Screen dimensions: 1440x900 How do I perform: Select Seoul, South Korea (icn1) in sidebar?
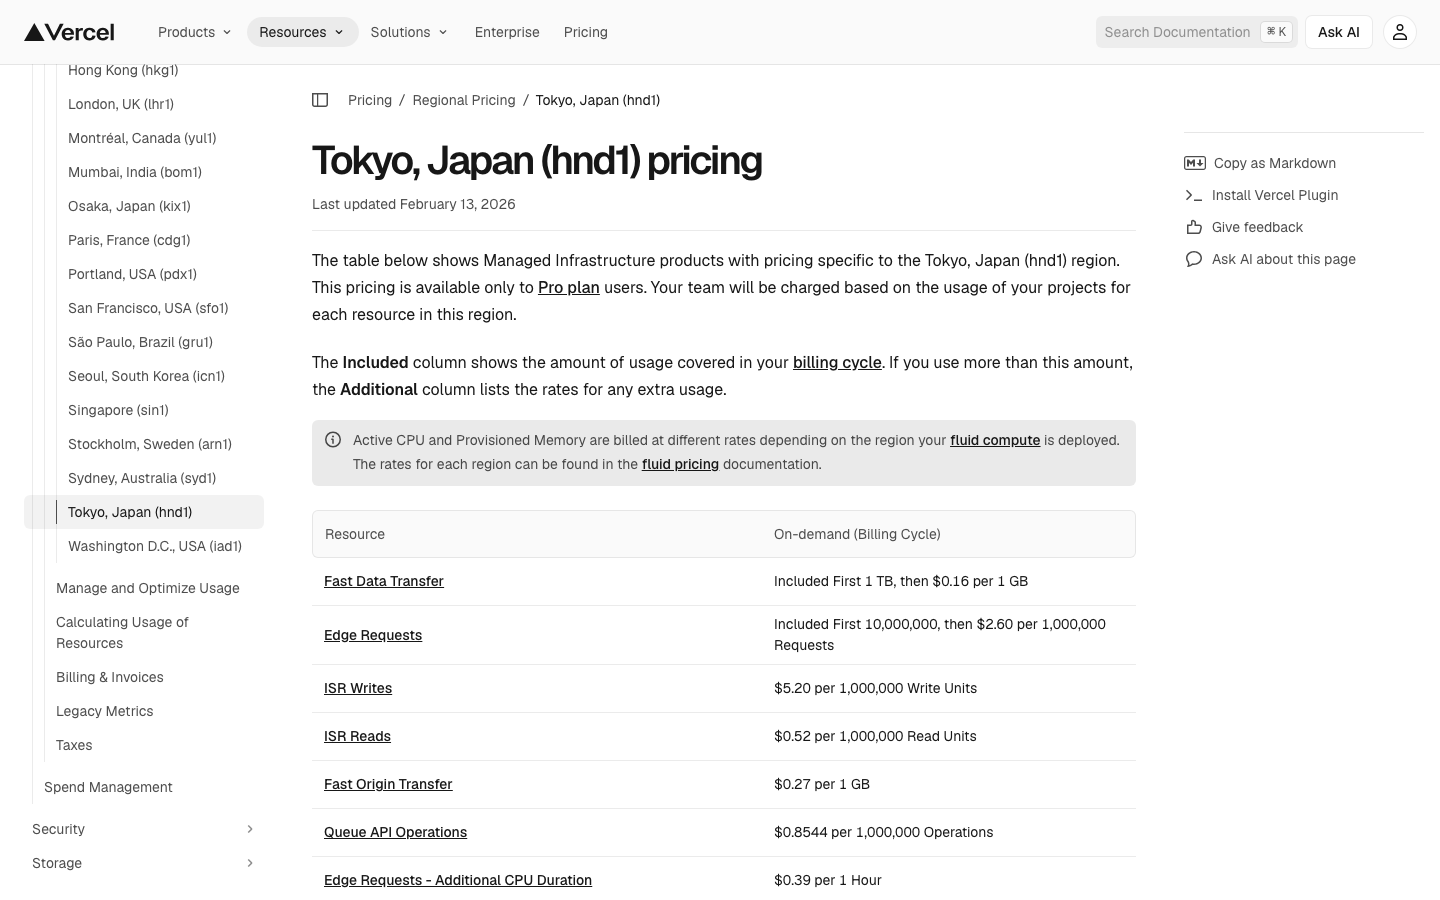(146, 376)
